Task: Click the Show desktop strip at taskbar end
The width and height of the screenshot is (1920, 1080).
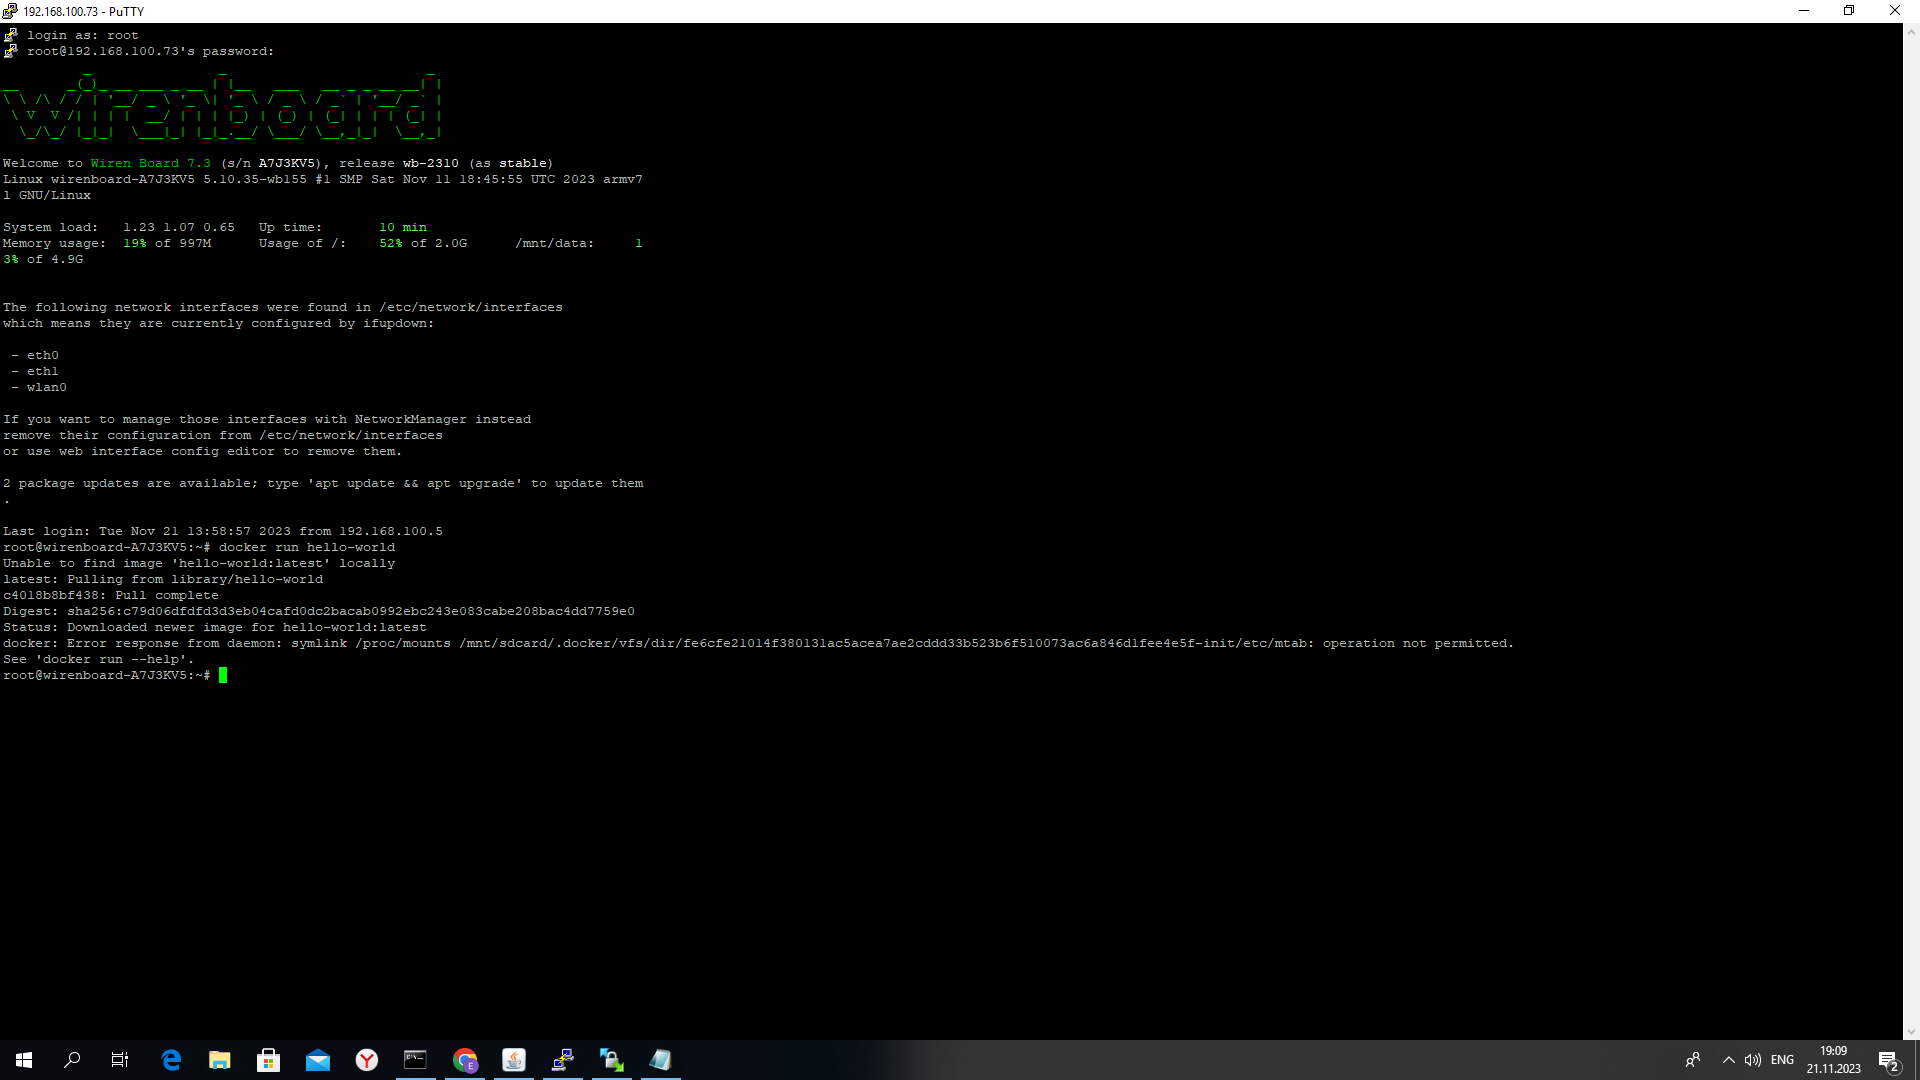Action: (x=1916, y=1060)
